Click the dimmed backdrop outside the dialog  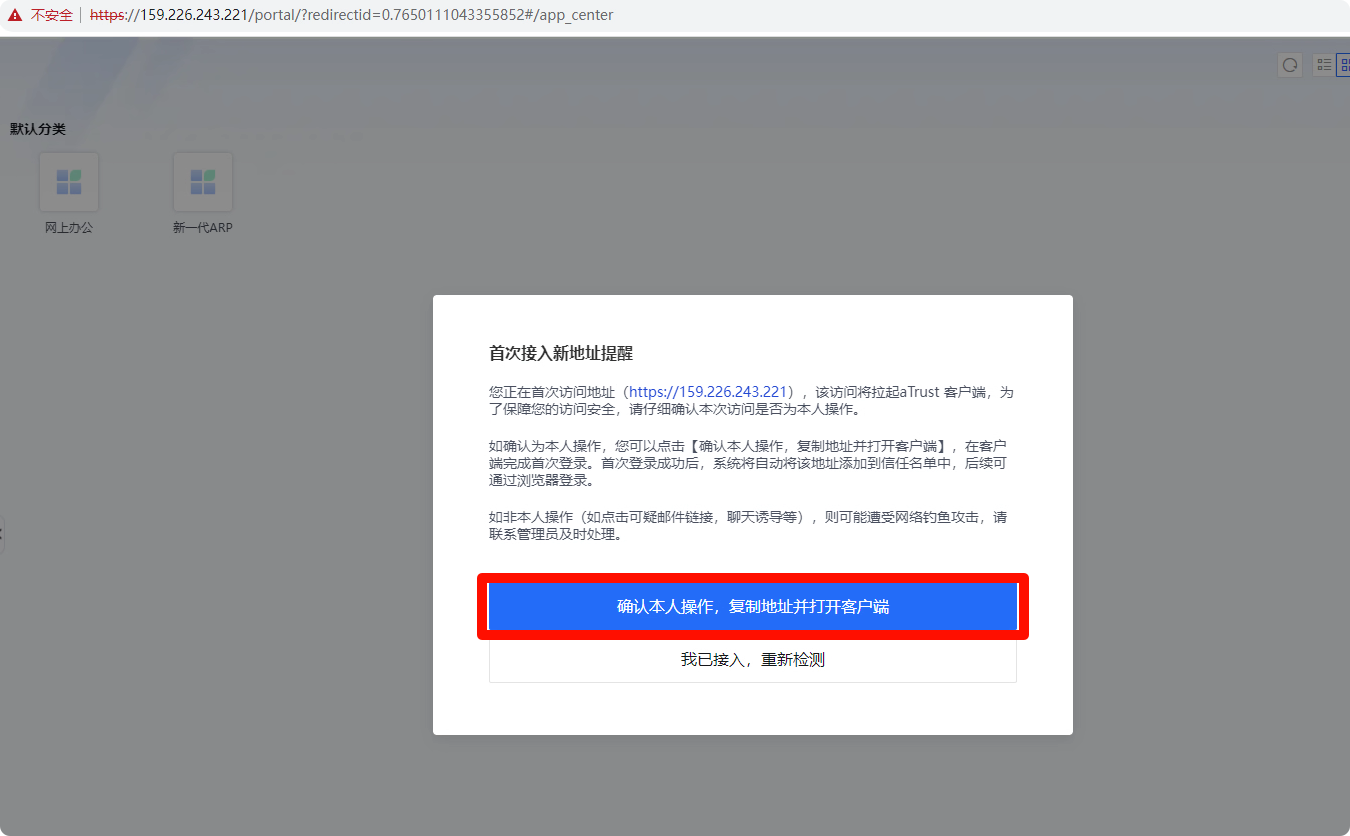coord(1200,450)
